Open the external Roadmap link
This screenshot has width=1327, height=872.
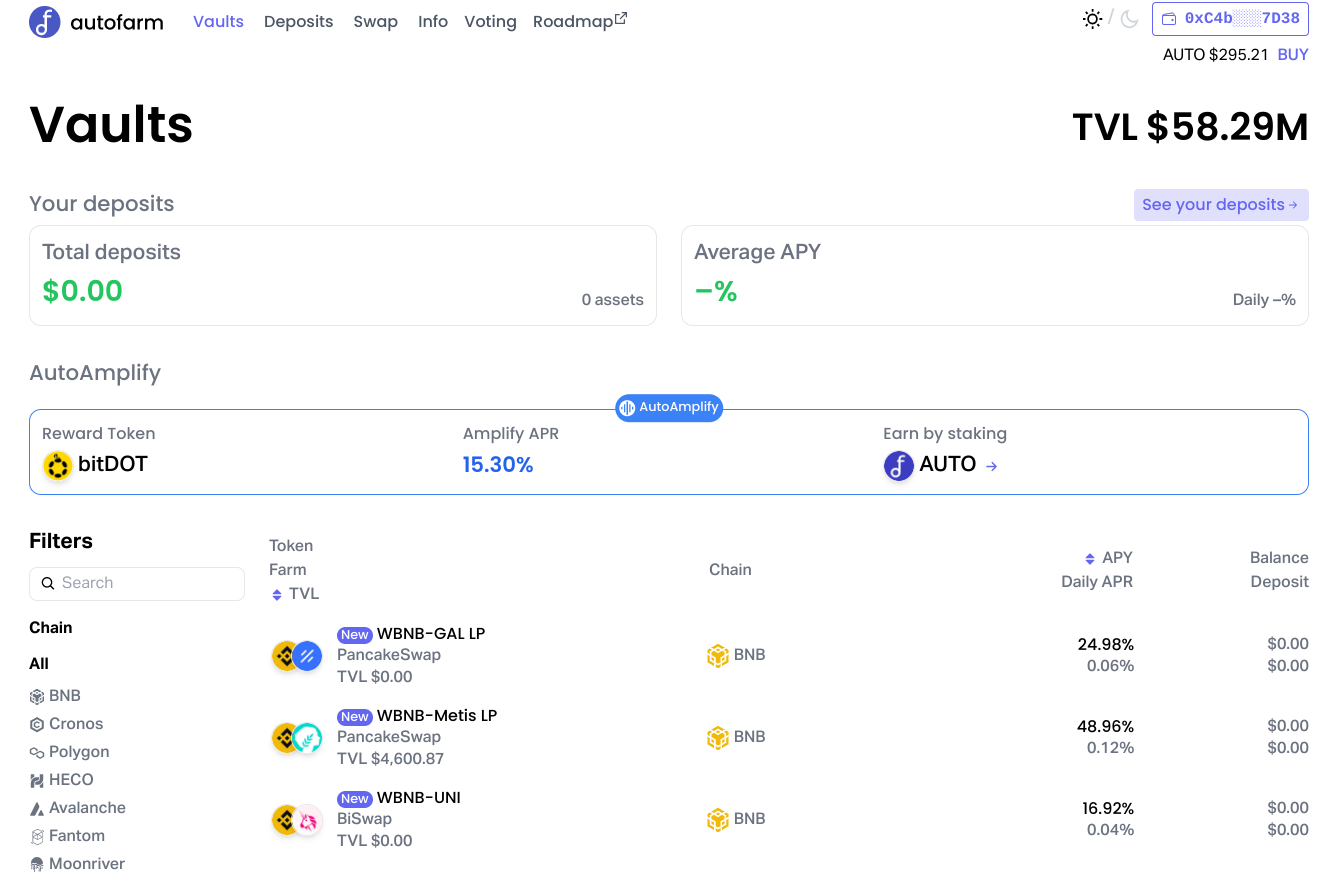[580, 21]
